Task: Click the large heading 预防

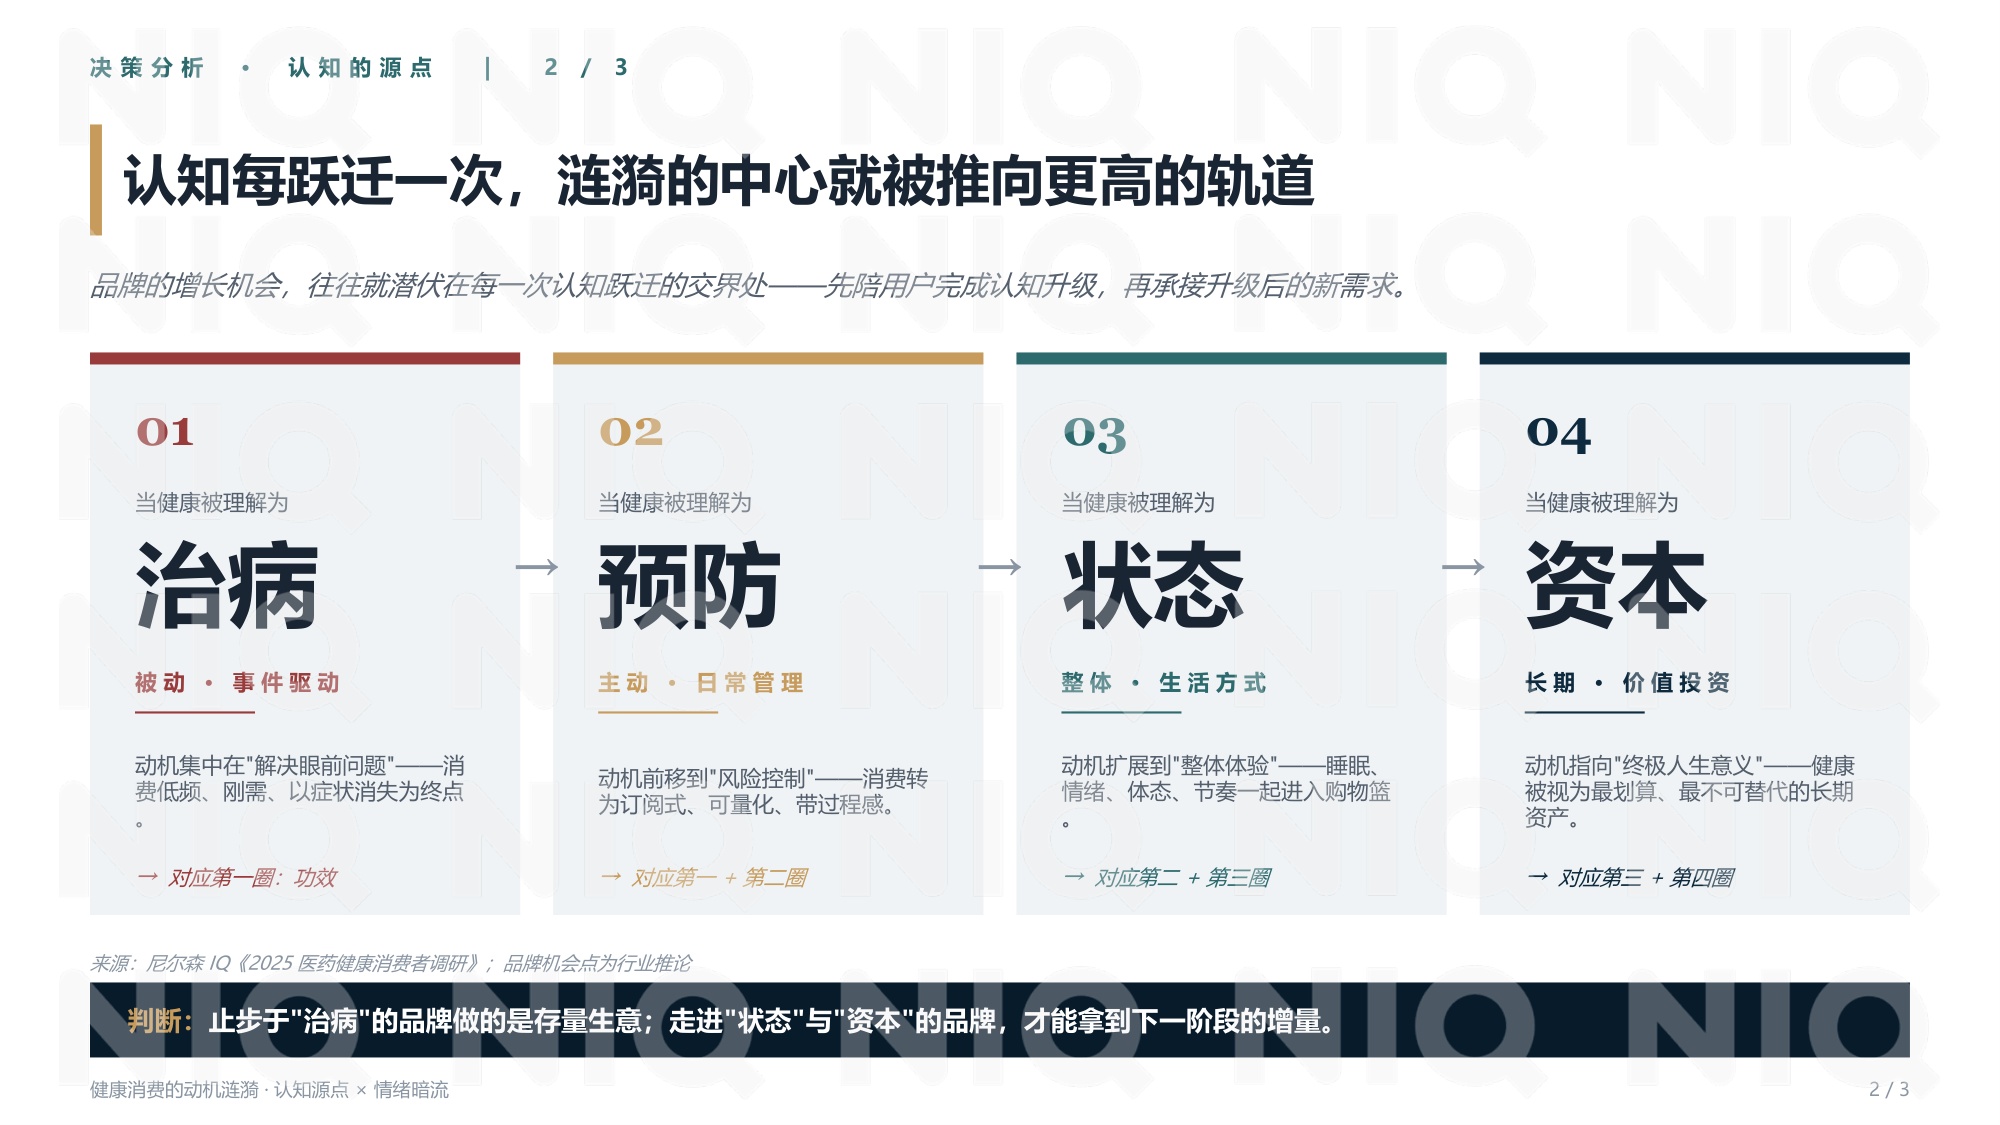Action: tap(690, 585)
